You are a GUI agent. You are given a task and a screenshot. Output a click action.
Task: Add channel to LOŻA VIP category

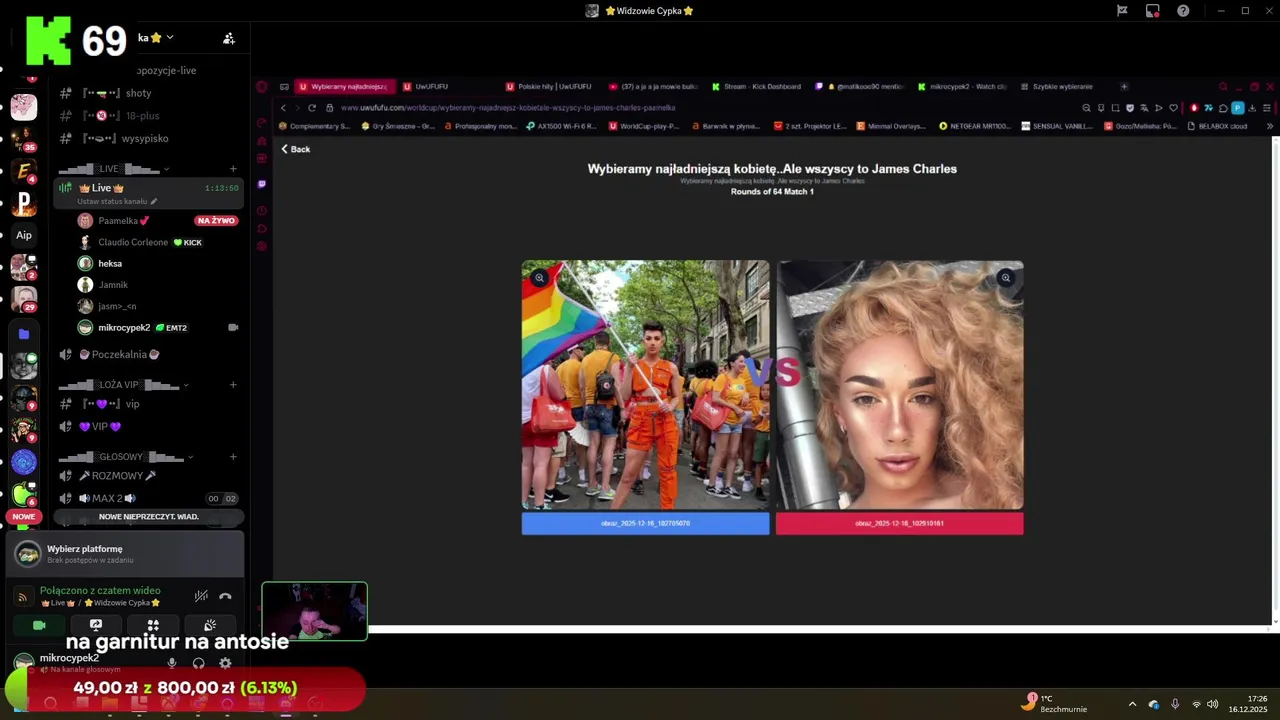point(233,385)
